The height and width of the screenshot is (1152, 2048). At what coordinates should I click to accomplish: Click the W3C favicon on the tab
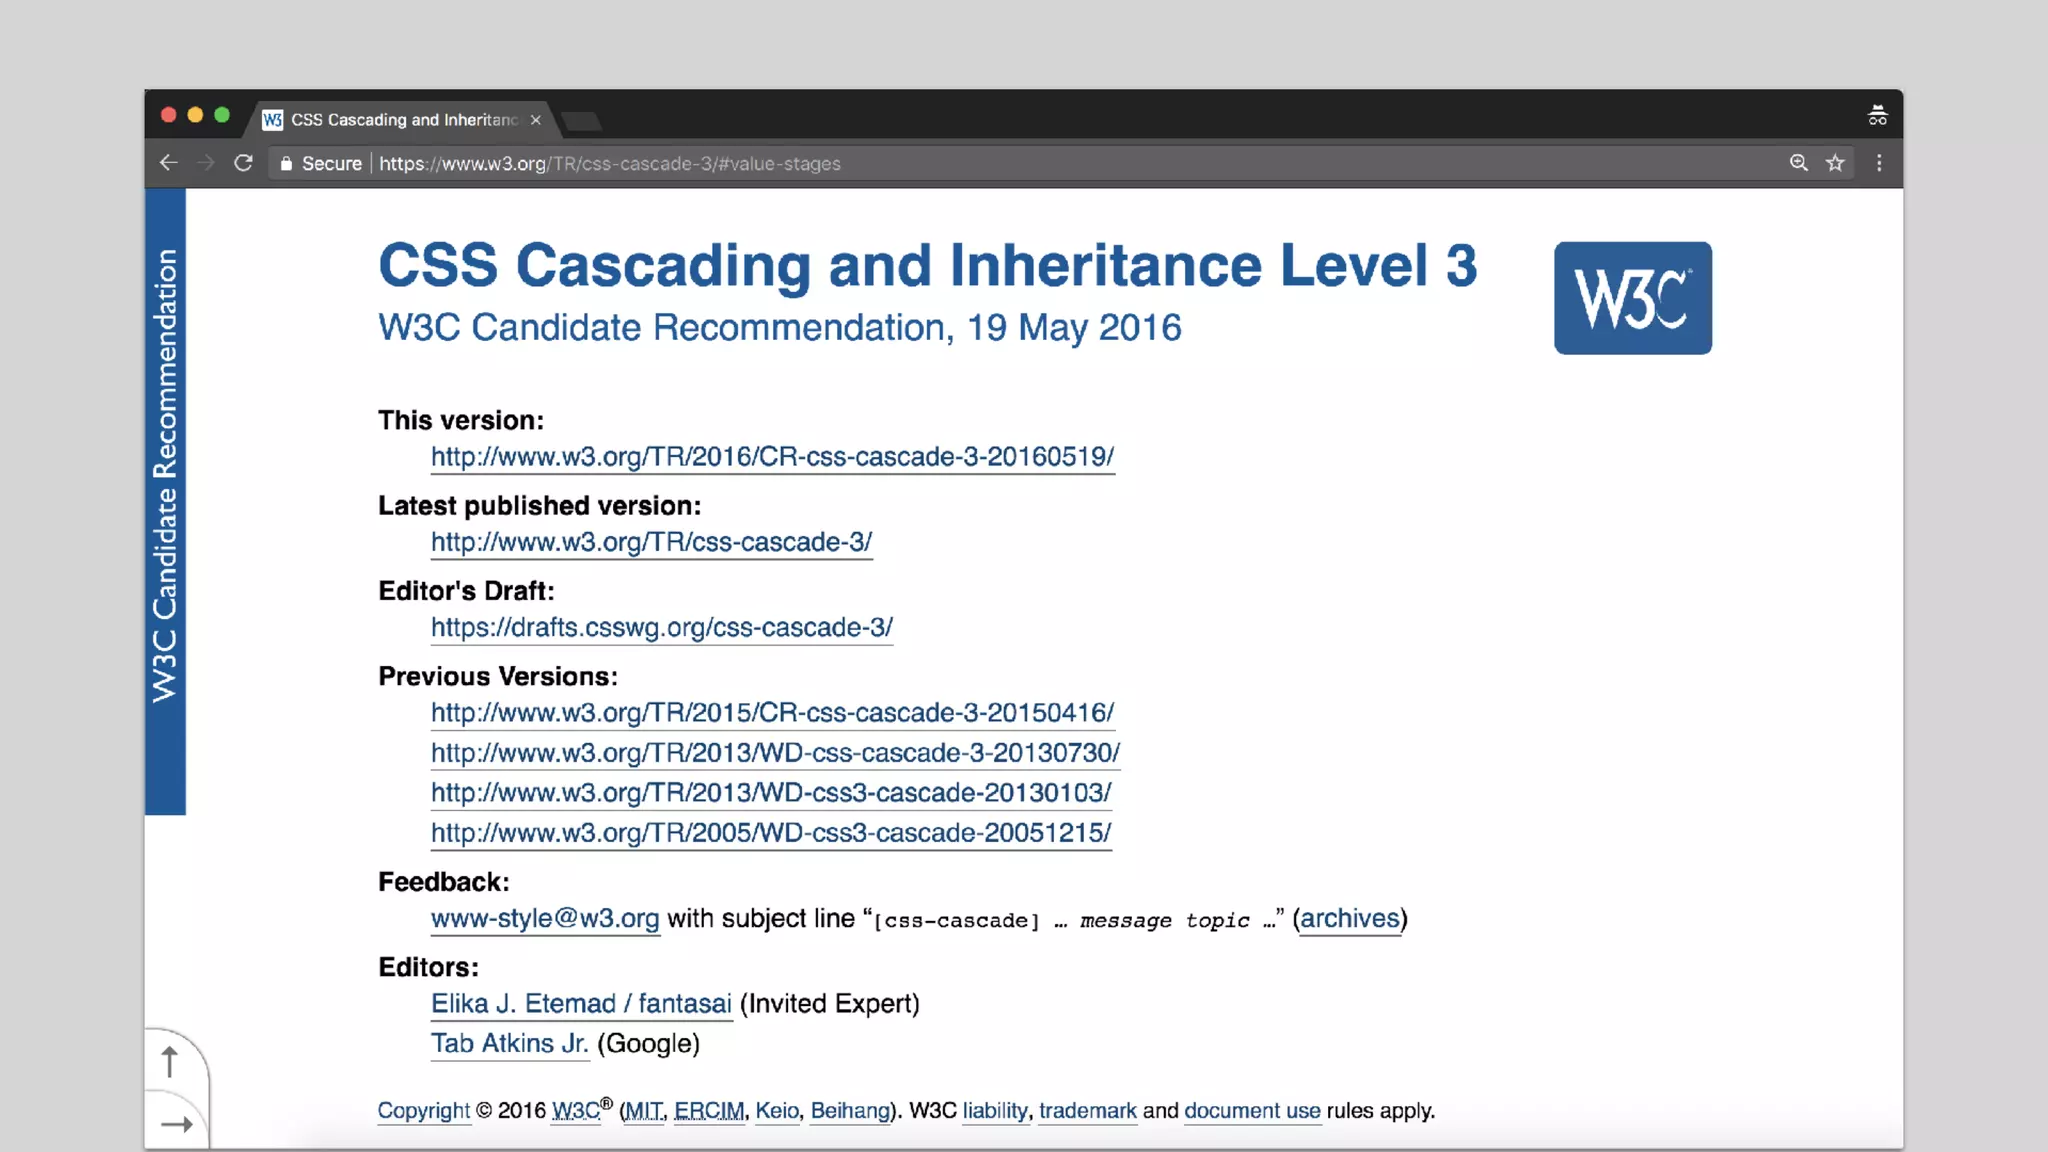(272, 120)
